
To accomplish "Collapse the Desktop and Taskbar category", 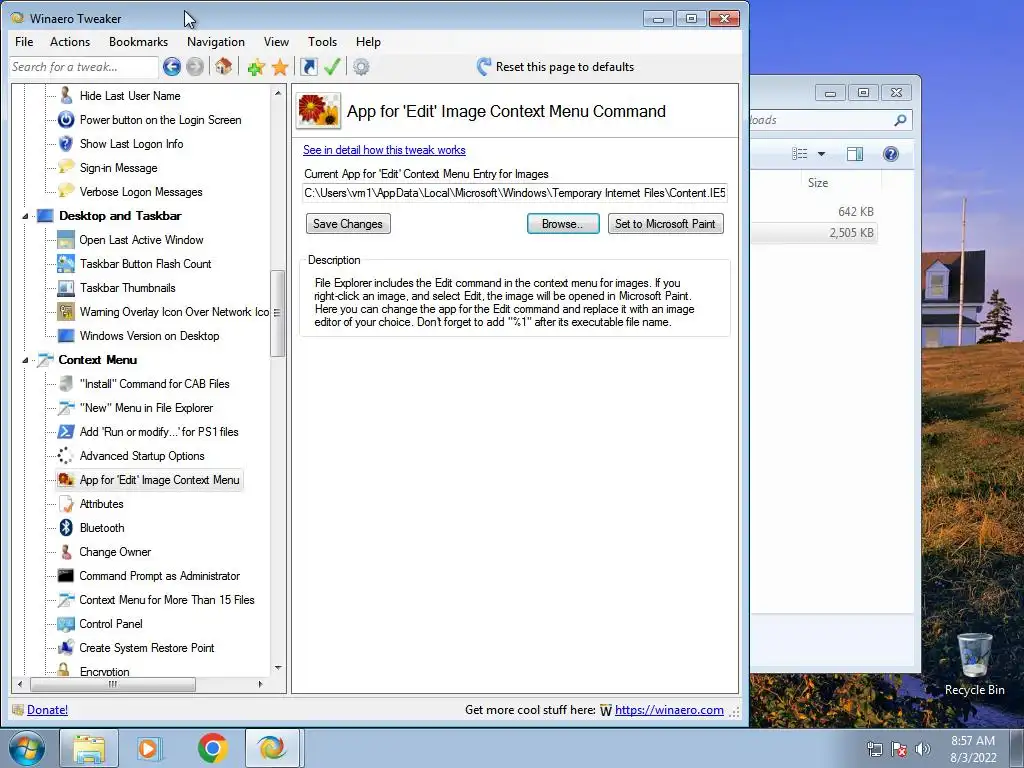I will tap(25, 216).
